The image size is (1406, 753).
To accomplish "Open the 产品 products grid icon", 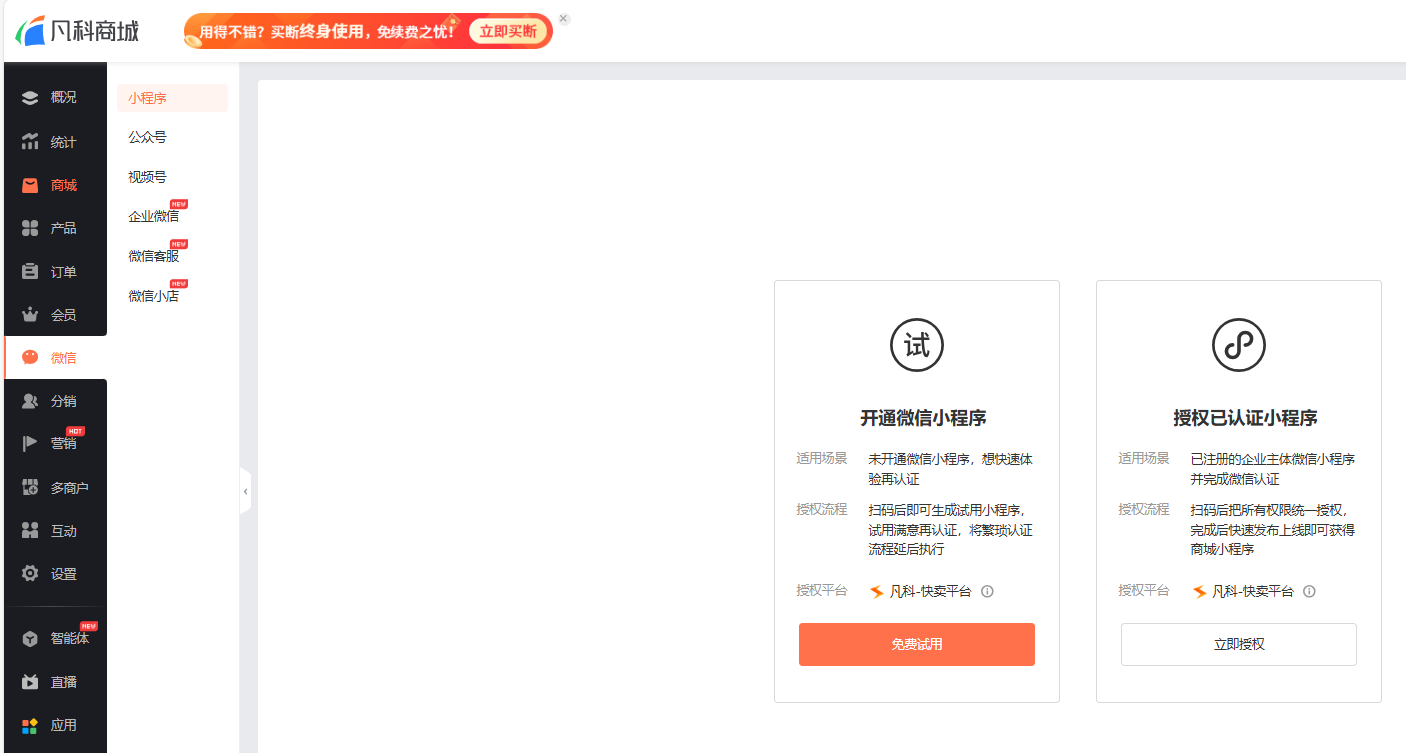I will tap(30, 228).
